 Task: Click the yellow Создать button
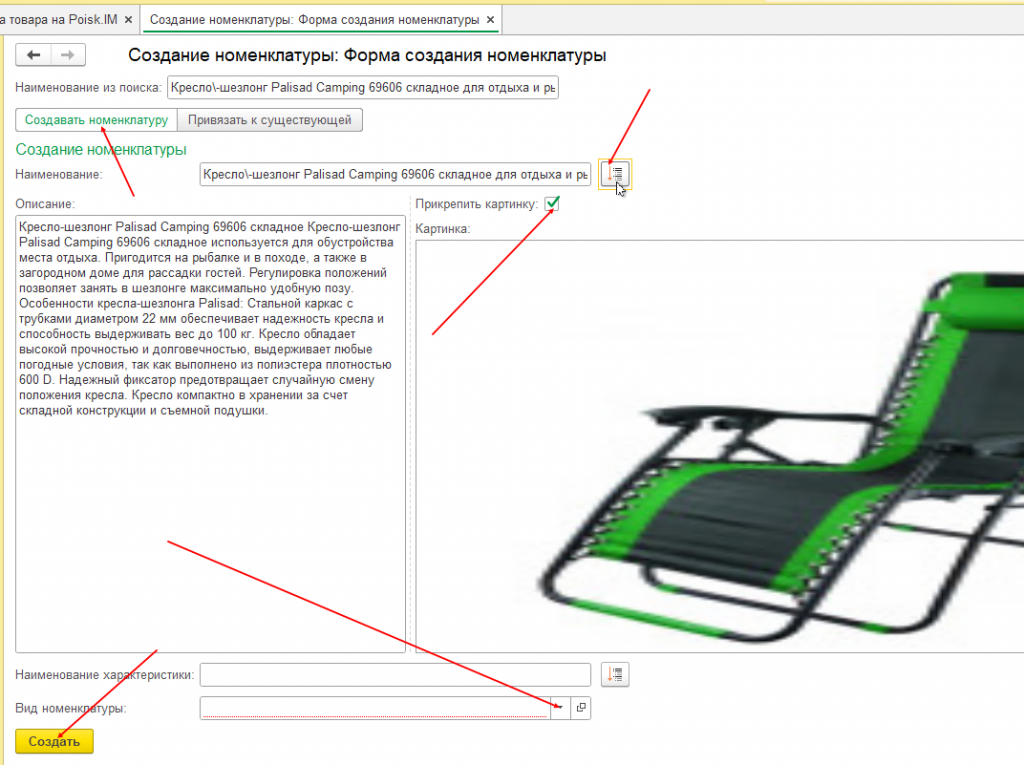(54, 741)
